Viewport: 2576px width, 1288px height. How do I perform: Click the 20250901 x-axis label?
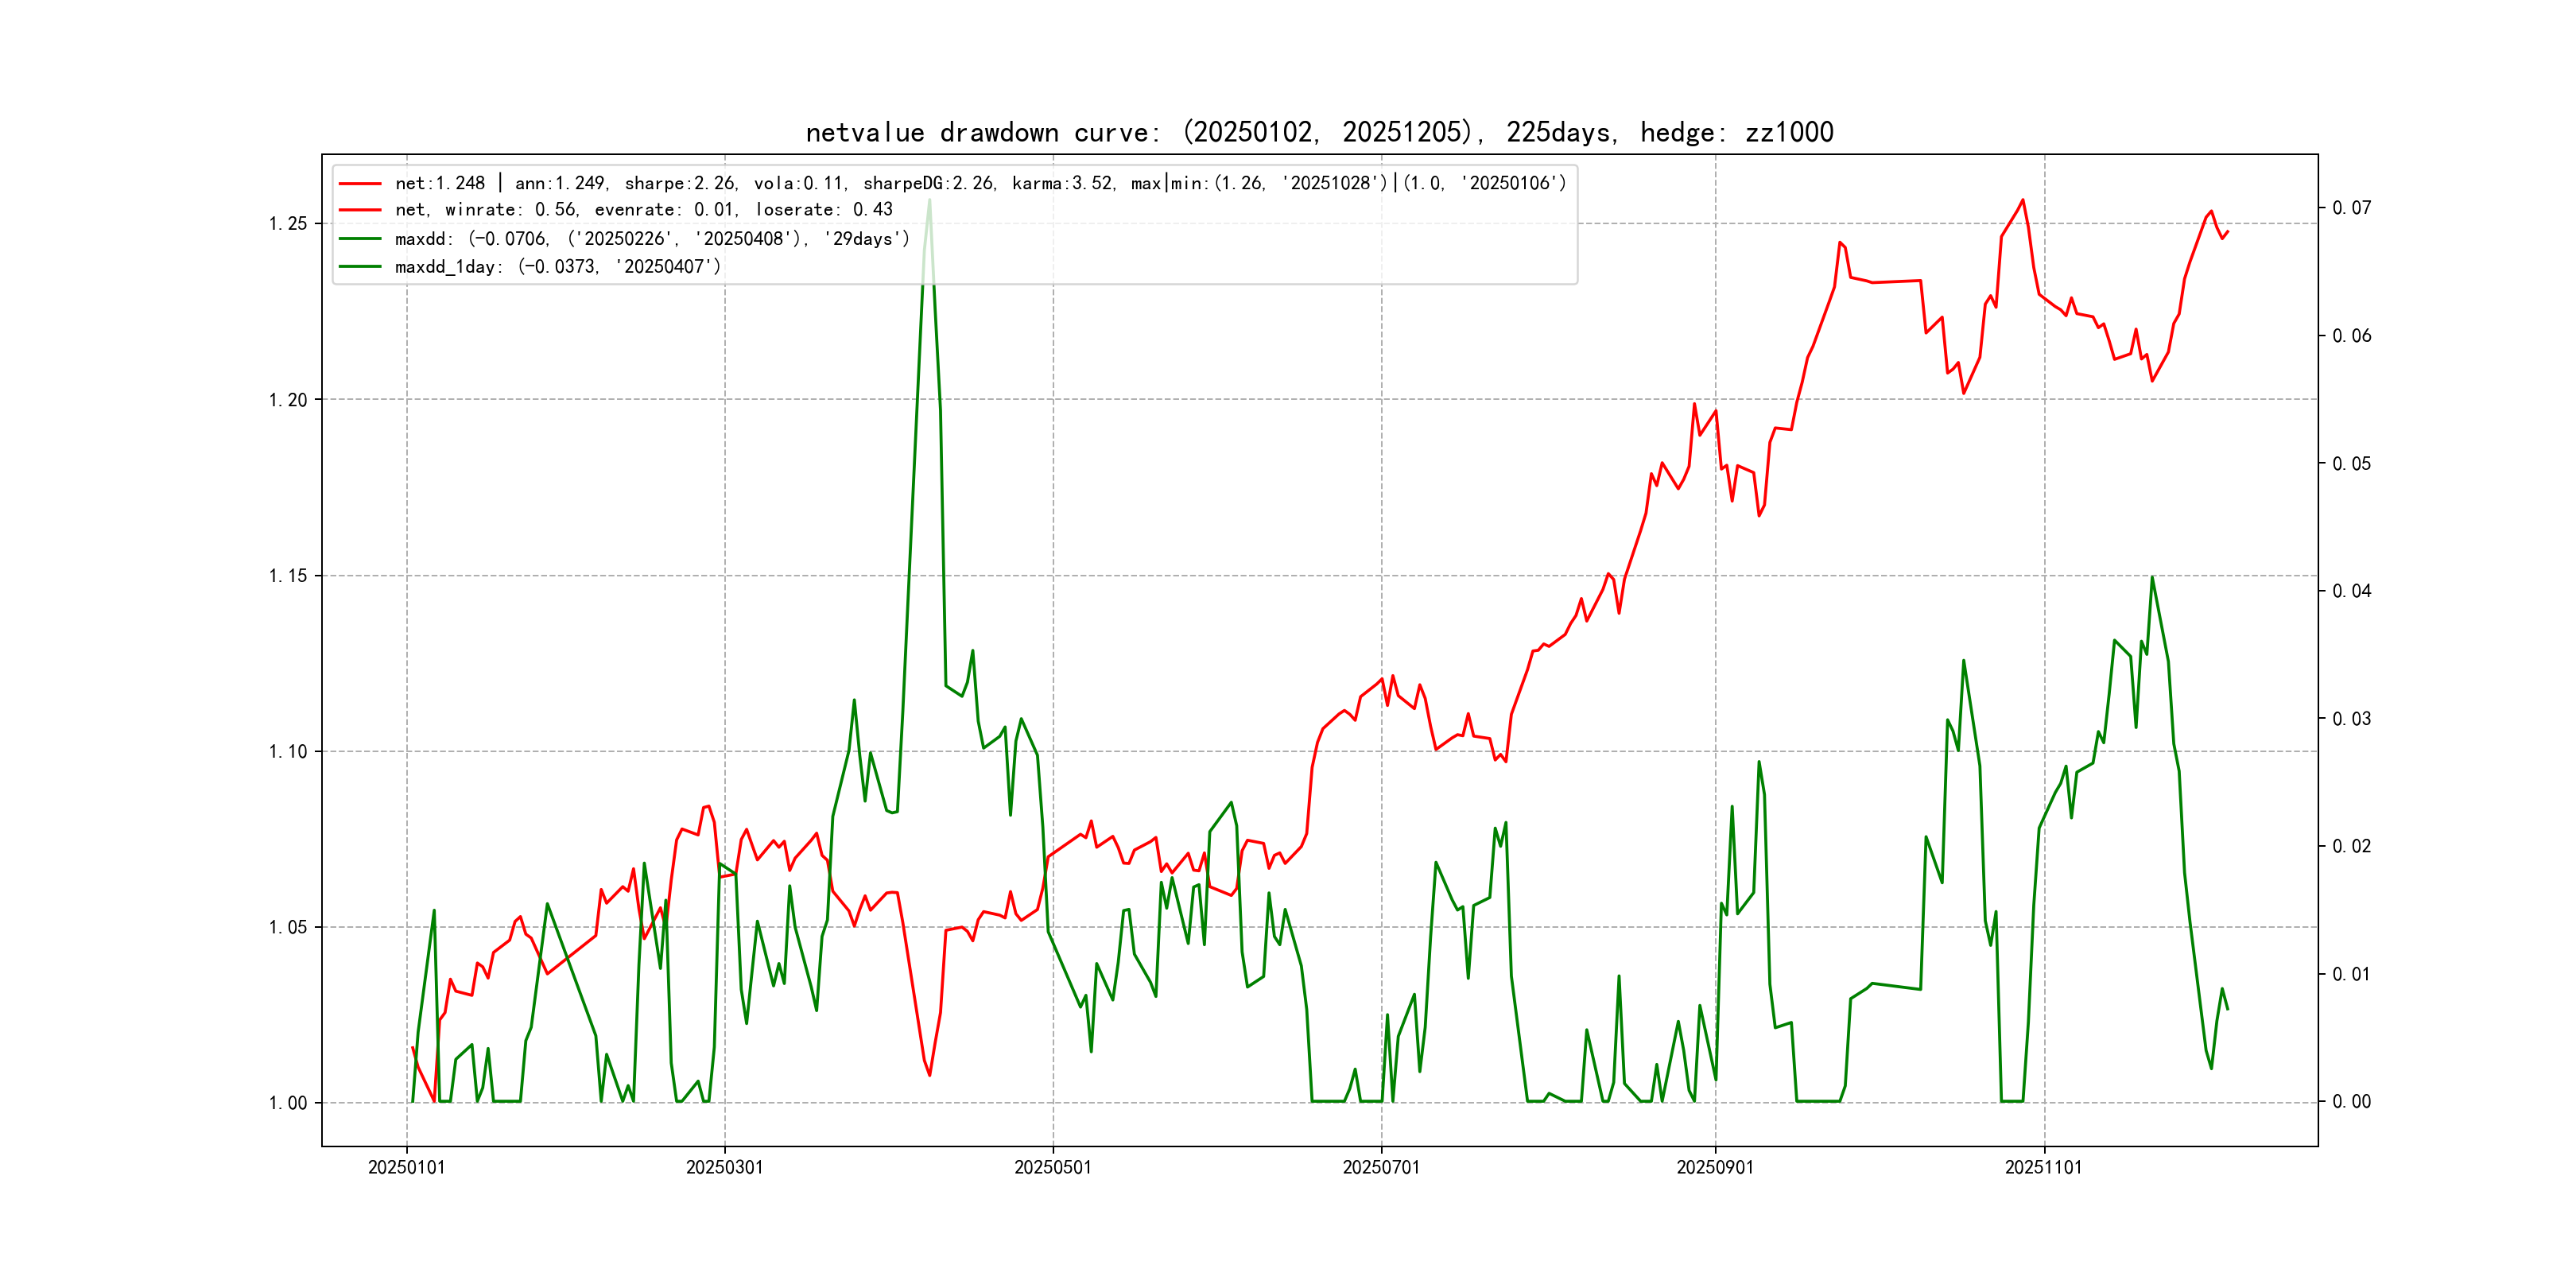(x=1715, y=1167)
